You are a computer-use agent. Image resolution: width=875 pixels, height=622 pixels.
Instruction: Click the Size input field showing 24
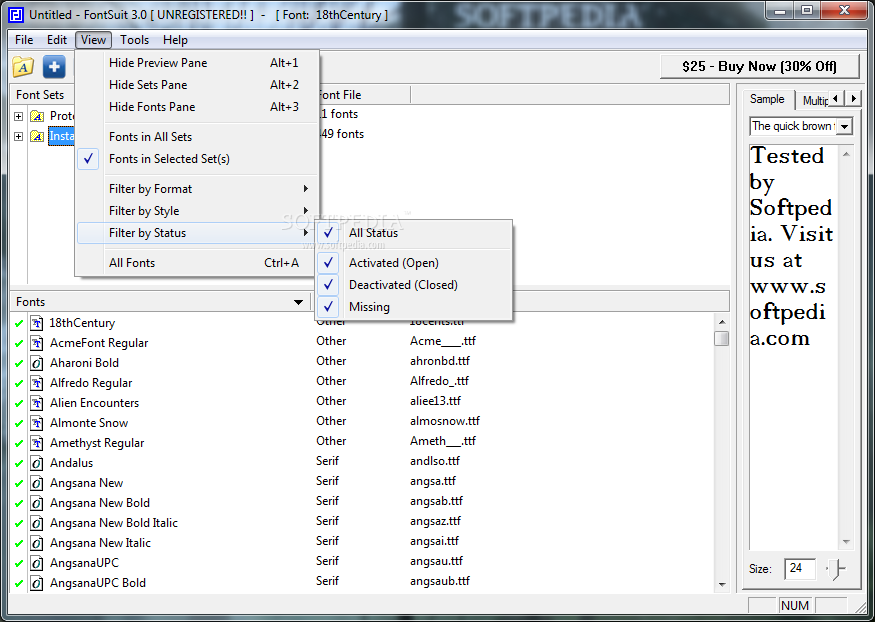(x=800, y=569)
